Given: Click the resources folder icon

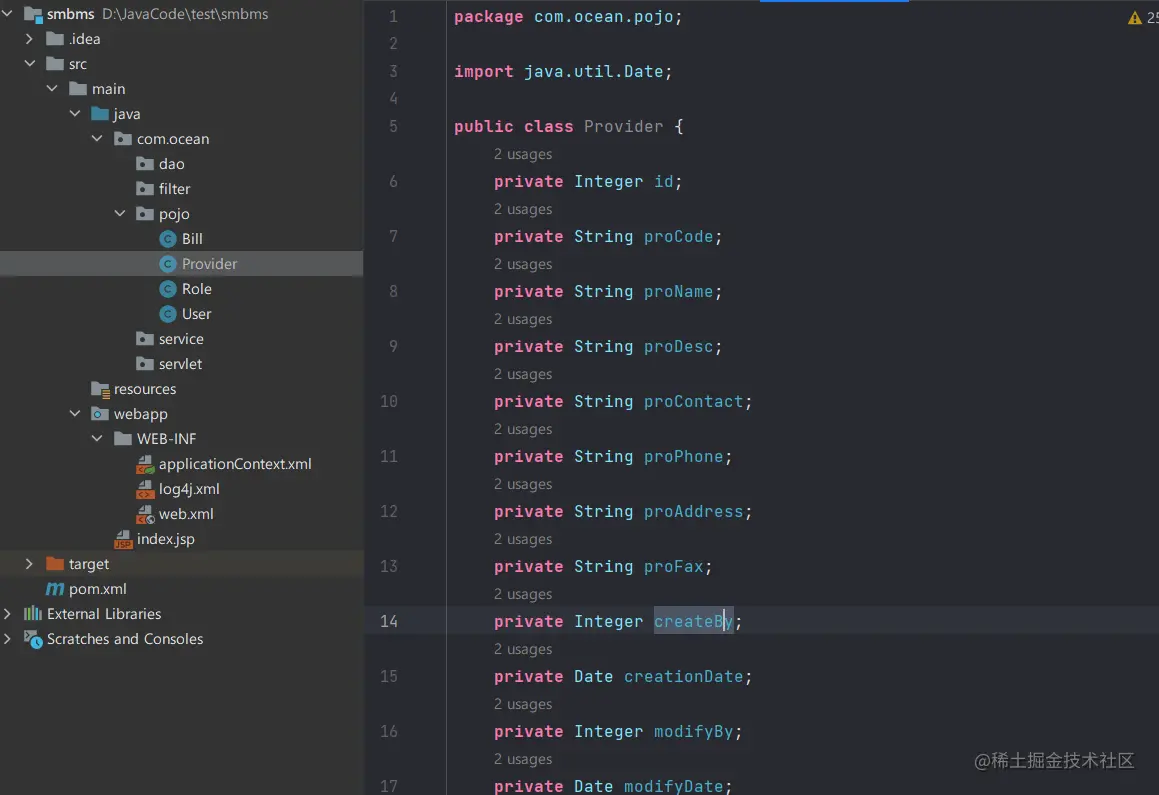Looking at the screenshot, I should 100,389.
